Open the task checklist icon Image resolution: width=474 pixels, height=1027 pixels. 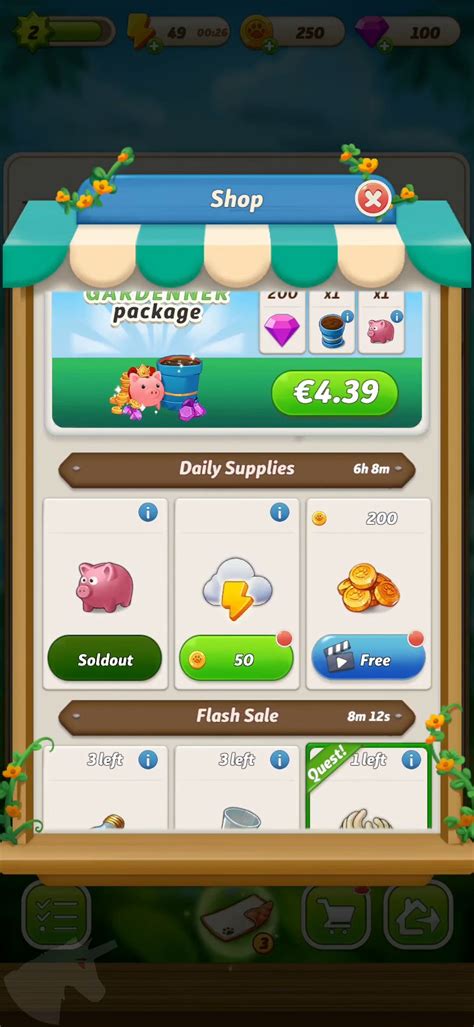click(56, 916)
